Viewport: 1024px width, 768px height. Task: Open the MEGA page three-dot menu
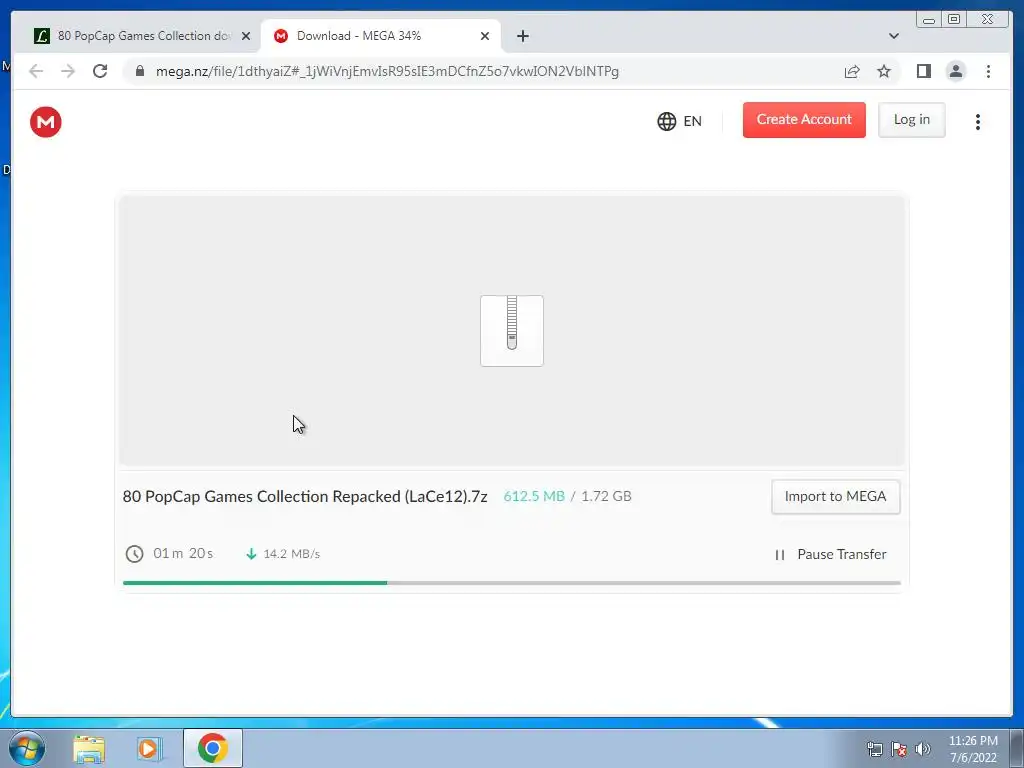click(978, 122)
